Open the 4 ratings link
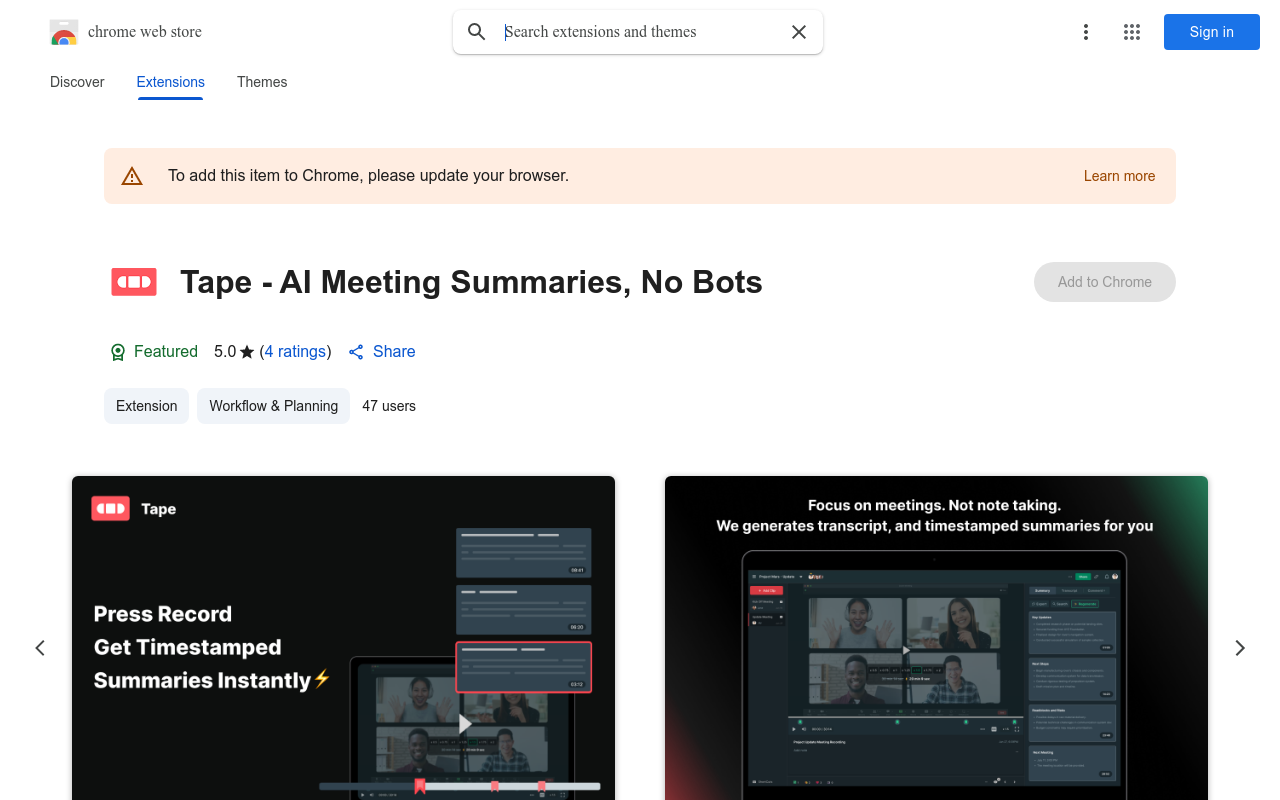The height and width of the screenshot is (800, 1280). (x=295, y=352)
